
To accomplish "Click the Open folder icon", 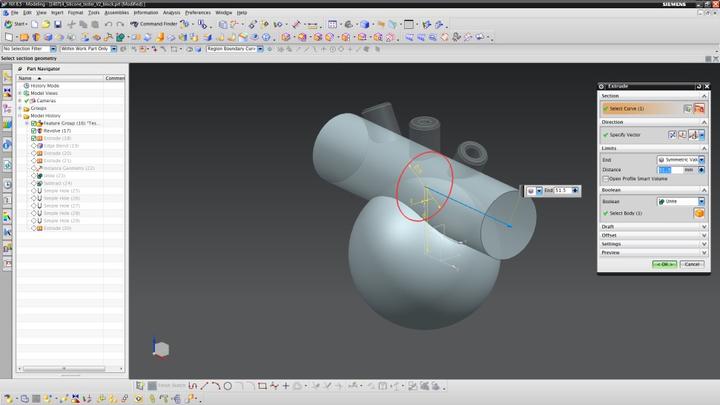I will pyautogui.click(x=45, y=24).
